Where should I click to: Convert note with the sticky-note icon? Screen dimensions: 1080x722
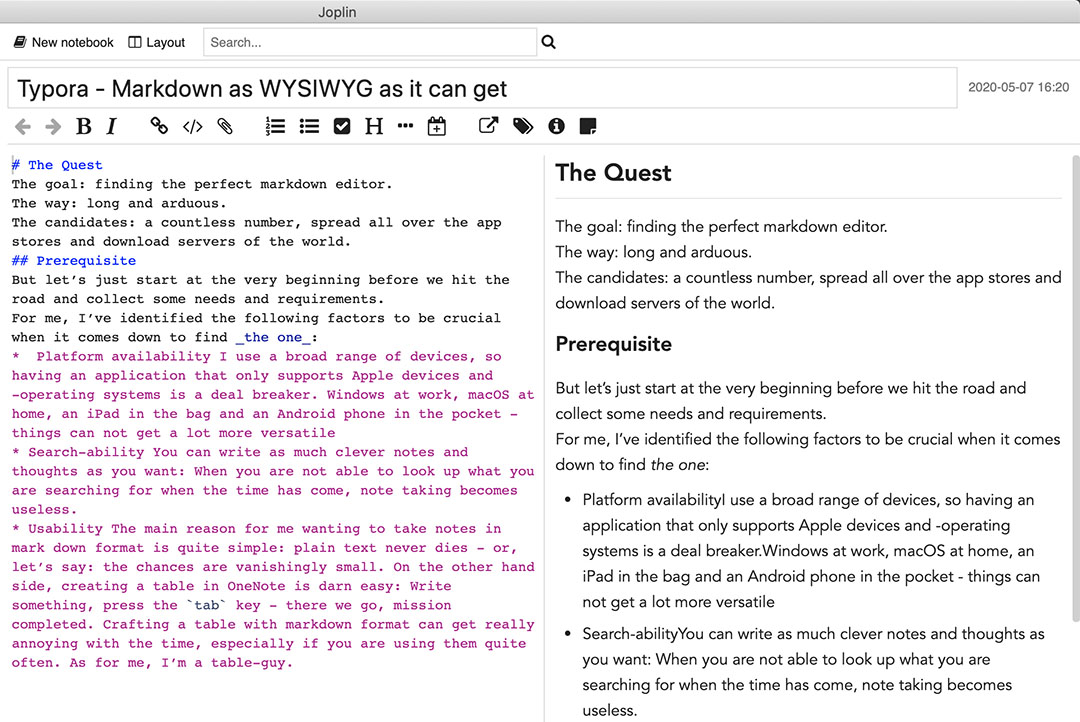pyautogui.click(x=588, y=127)
